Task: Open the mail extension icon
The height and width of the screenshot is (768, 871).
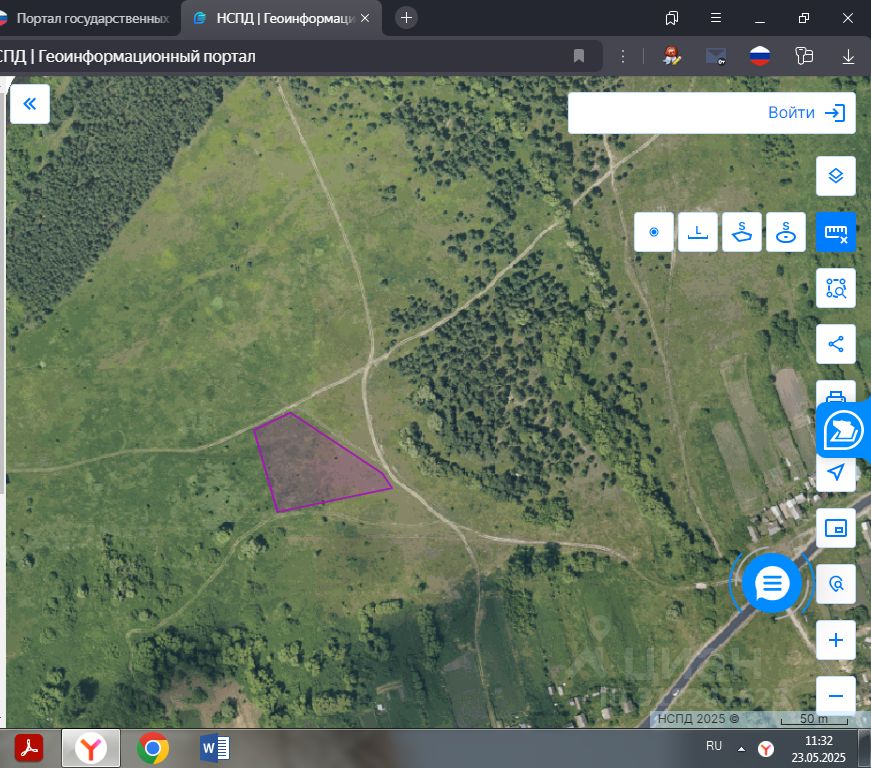Action: tap(715, 56)
